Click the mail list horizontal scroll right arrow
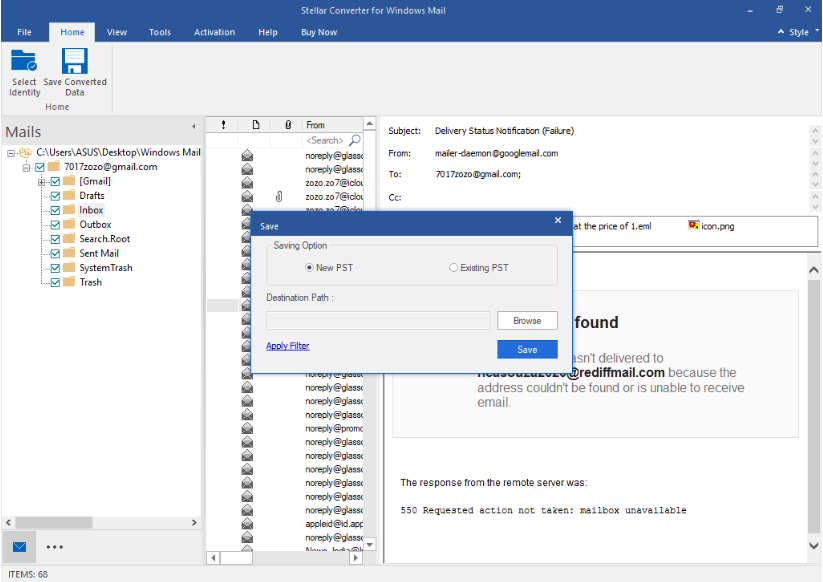823x582 pixels. [356, 558]
